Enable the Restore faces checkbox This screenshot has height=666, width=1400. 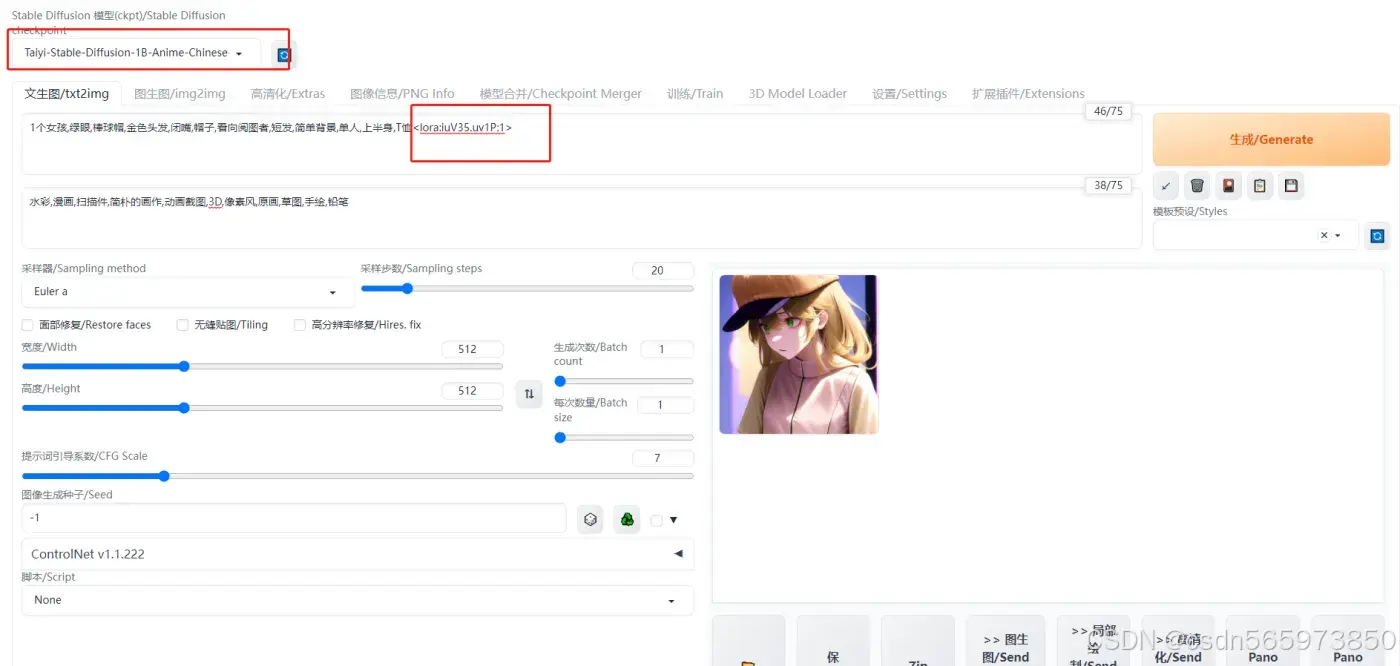pos(28,325)
